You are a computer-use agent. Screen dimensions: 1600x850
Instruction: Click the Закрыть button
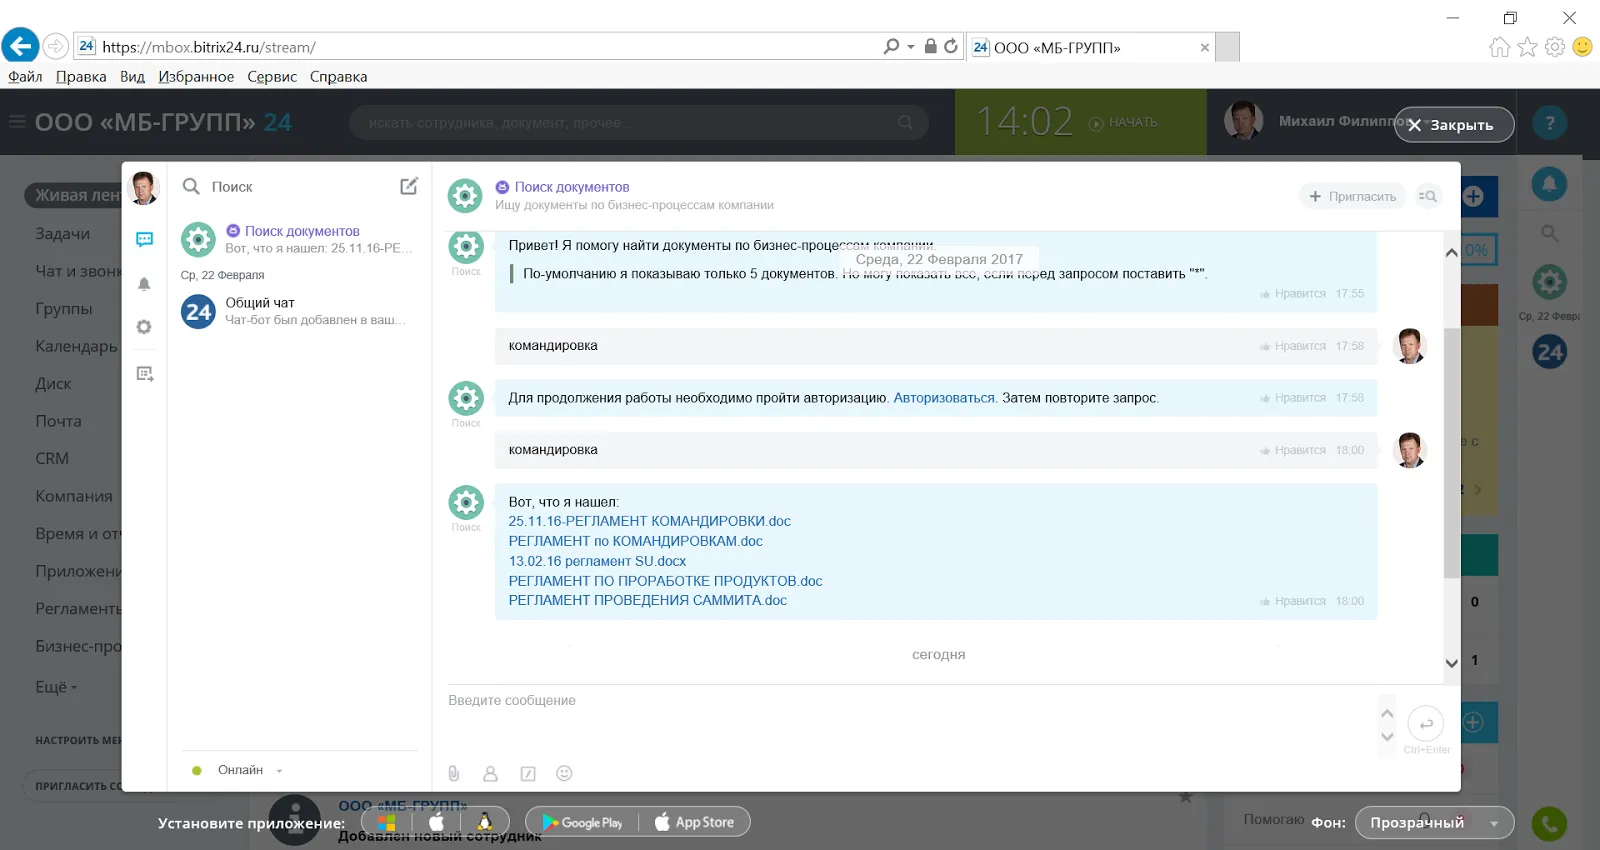tap(1454, 125)
